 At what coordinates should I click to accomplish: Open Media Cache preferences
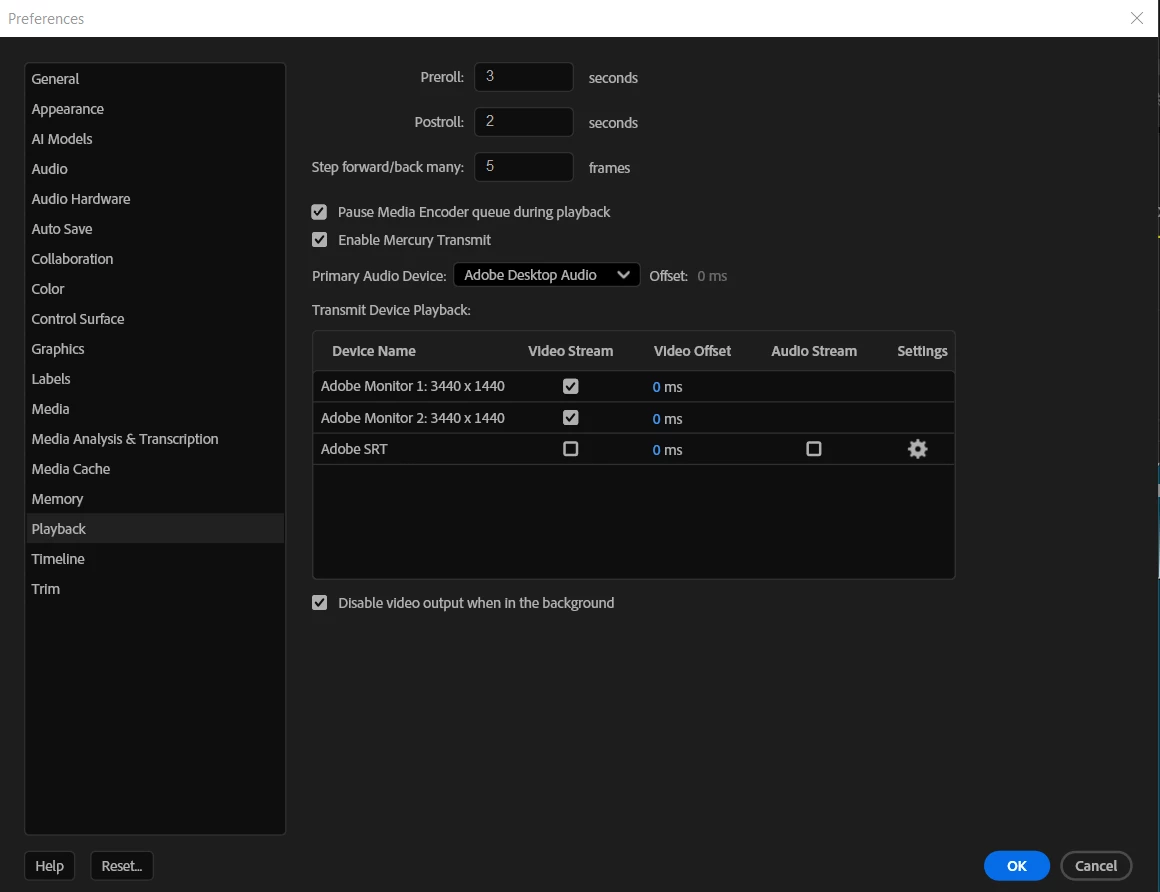click(155, 469)
